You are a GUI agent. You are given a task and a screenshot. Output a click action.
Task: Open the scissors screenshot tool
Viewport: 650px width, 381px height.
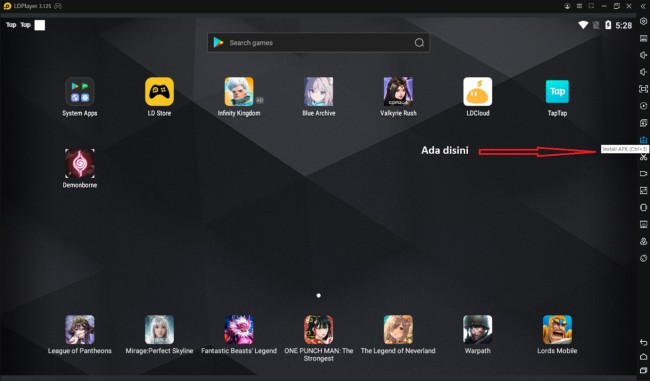(x=643, y=157)
